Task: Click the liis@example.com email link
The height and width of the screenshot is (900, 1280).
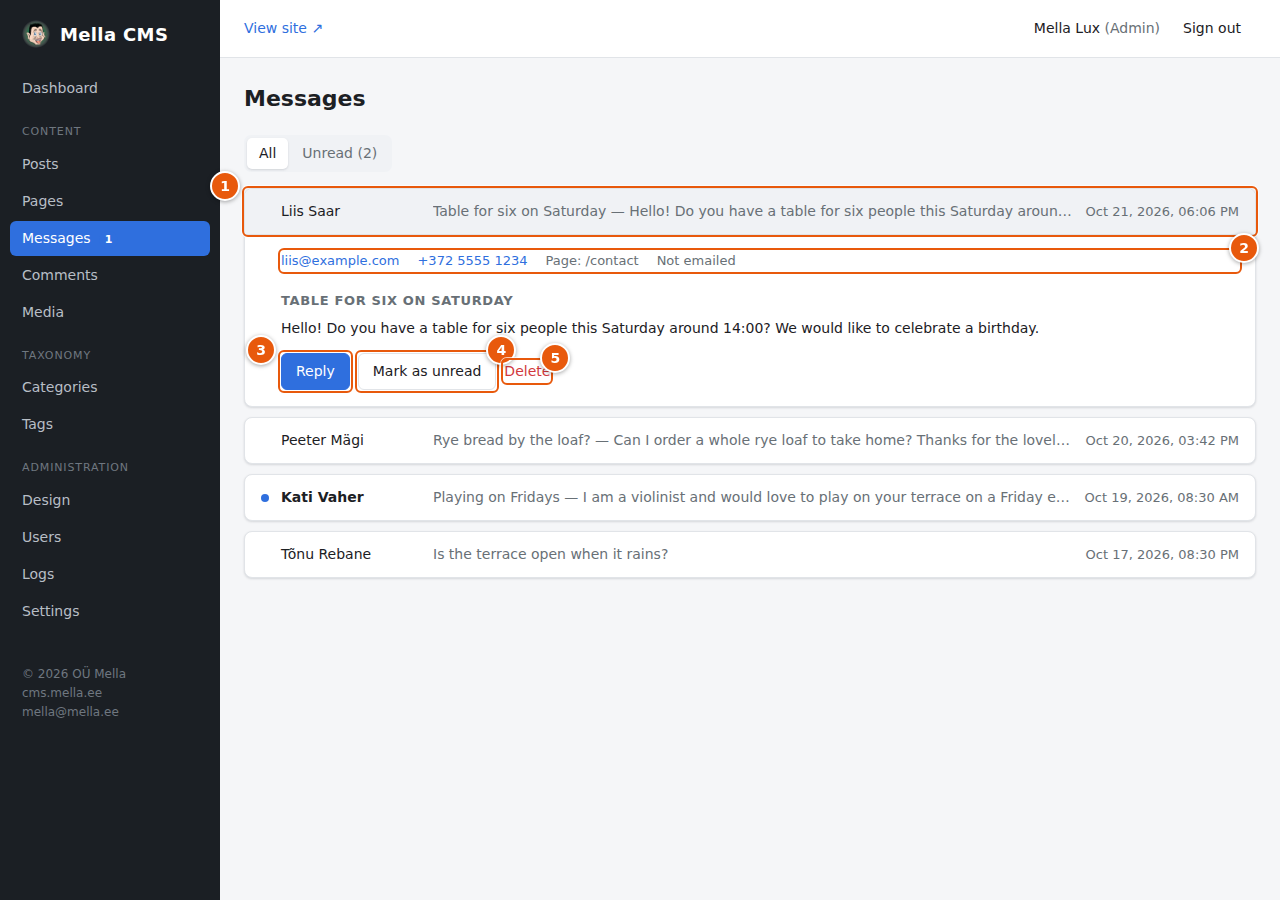Action: (340, 261)
